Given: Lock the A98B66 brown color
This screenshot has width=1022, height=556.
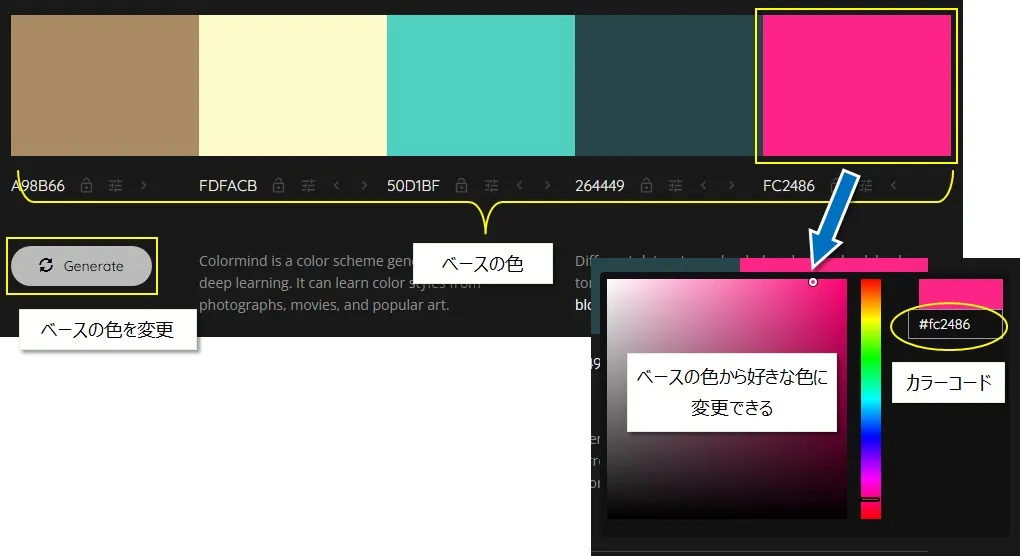Looking at the screenshot, I should pyautogui.click(x=86, y=185).
